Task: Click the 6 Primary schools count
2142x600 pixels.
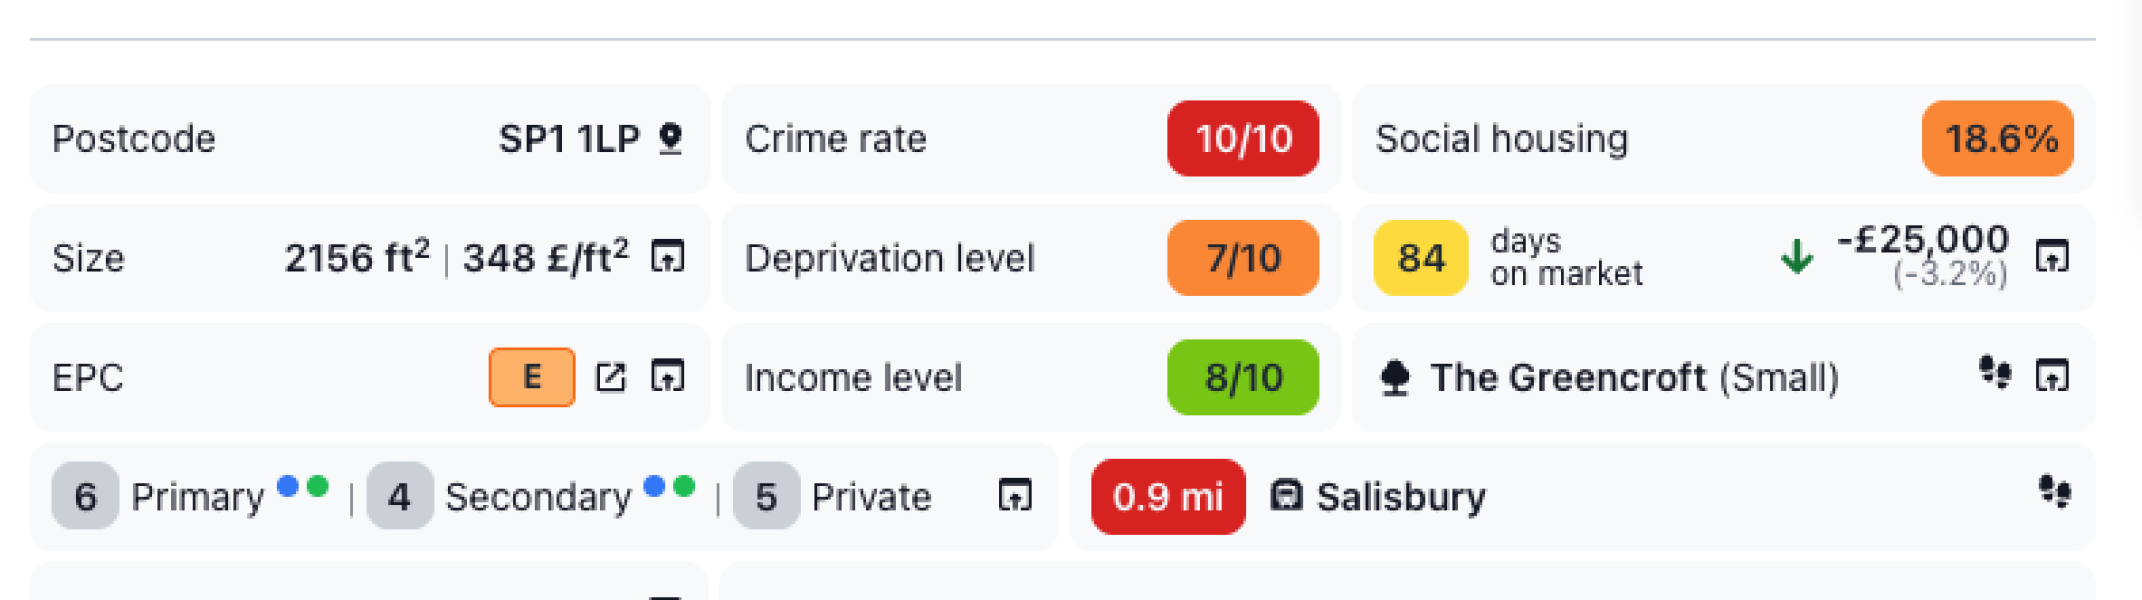Action: click(x=86, y=496)
